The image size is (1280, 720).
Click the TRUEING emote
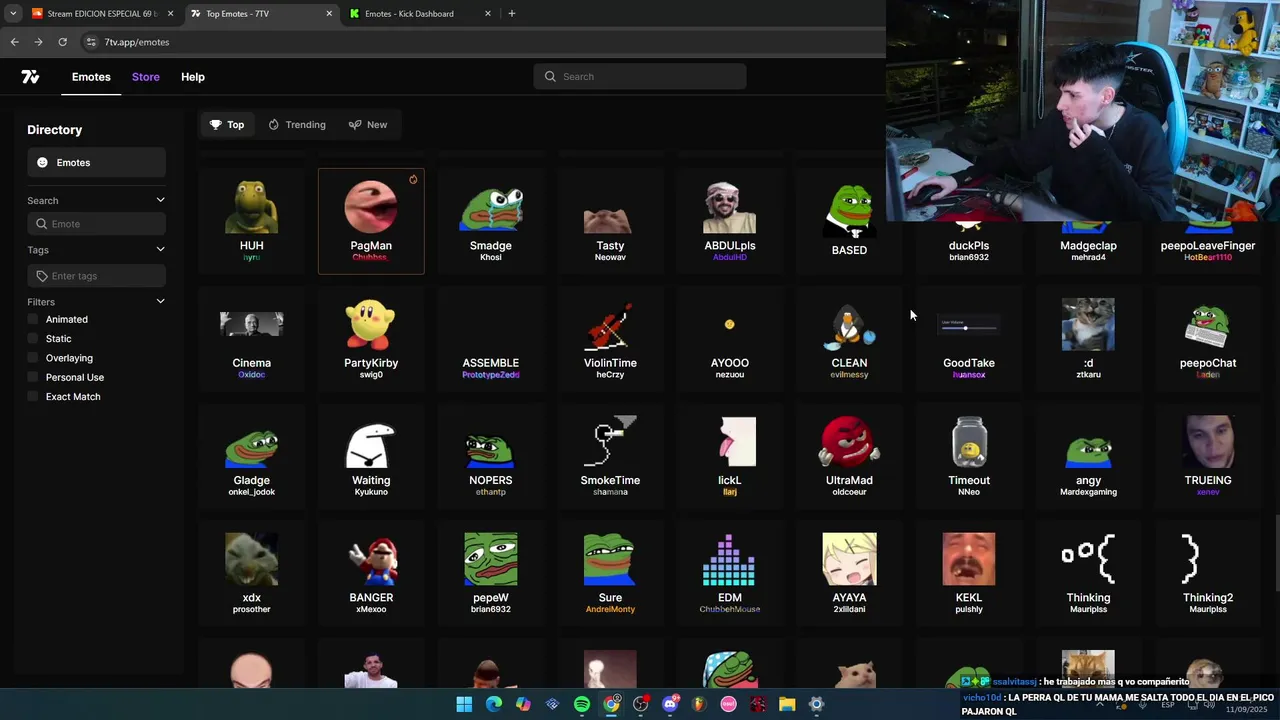[x=1208, y=456]
